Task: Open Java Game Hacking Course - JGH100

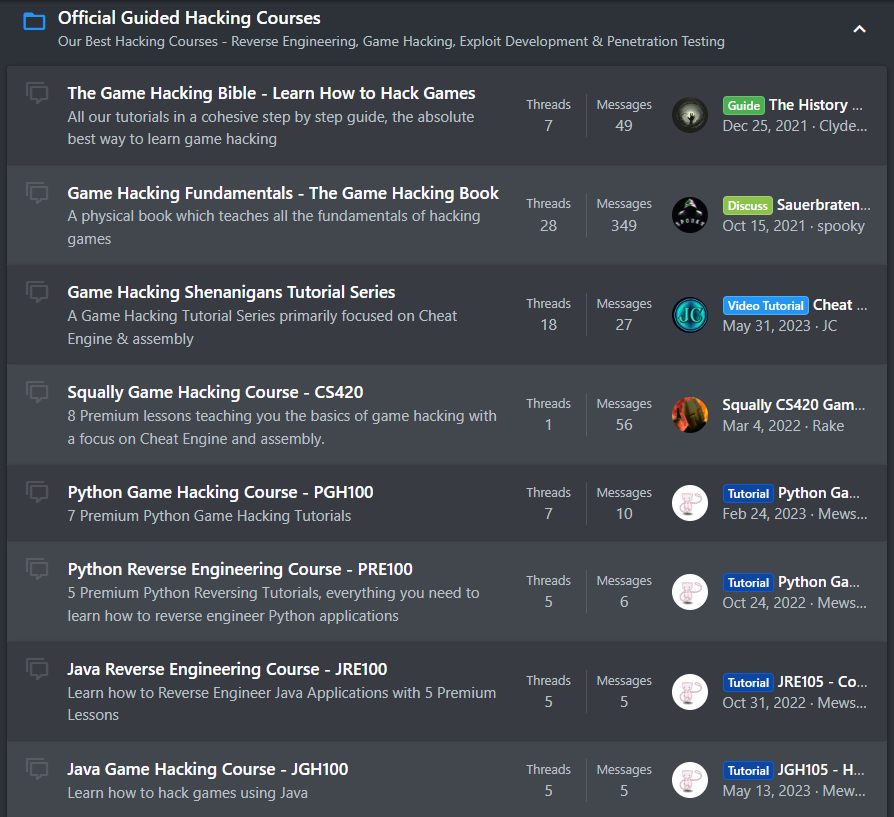Action: click(208, 770)
